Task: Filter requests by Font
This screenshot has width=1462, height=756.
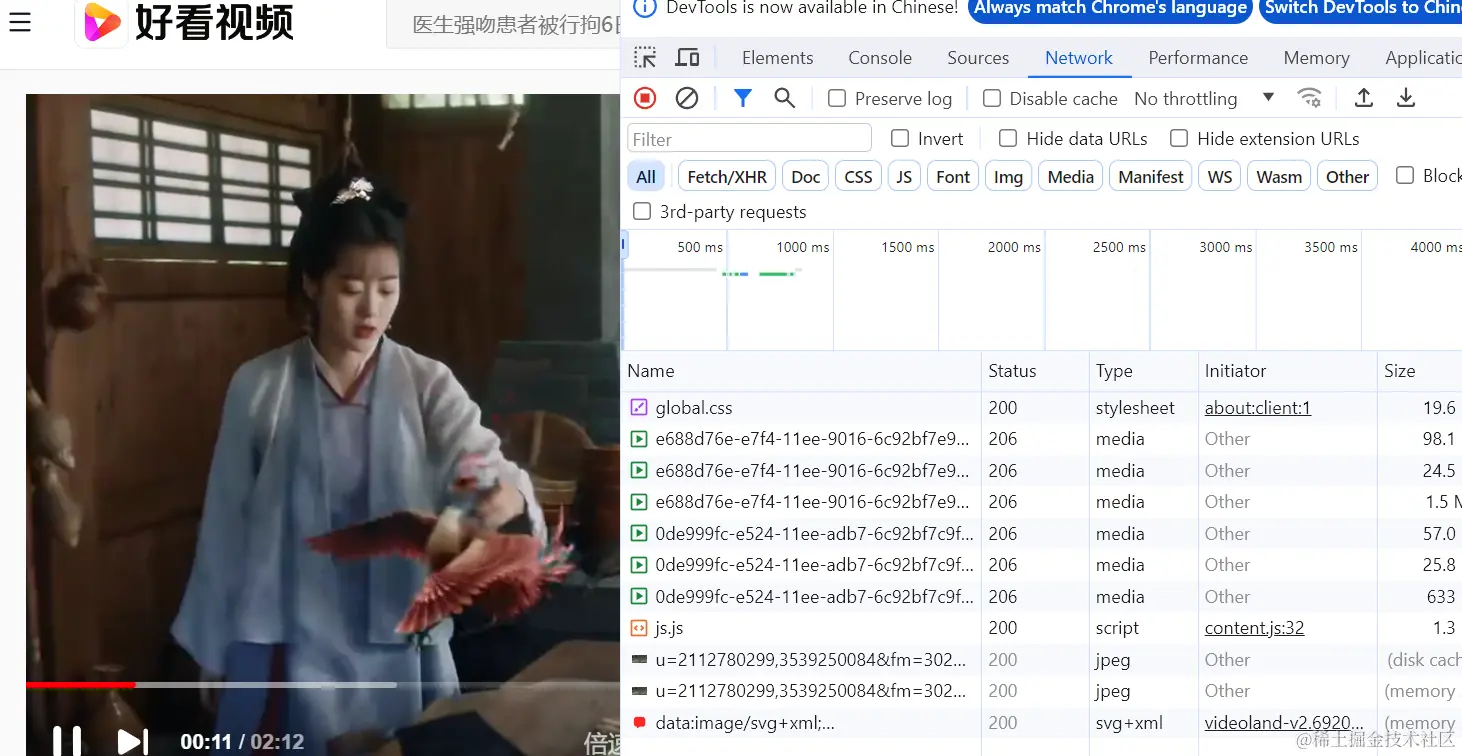Action: click(953, 177)
